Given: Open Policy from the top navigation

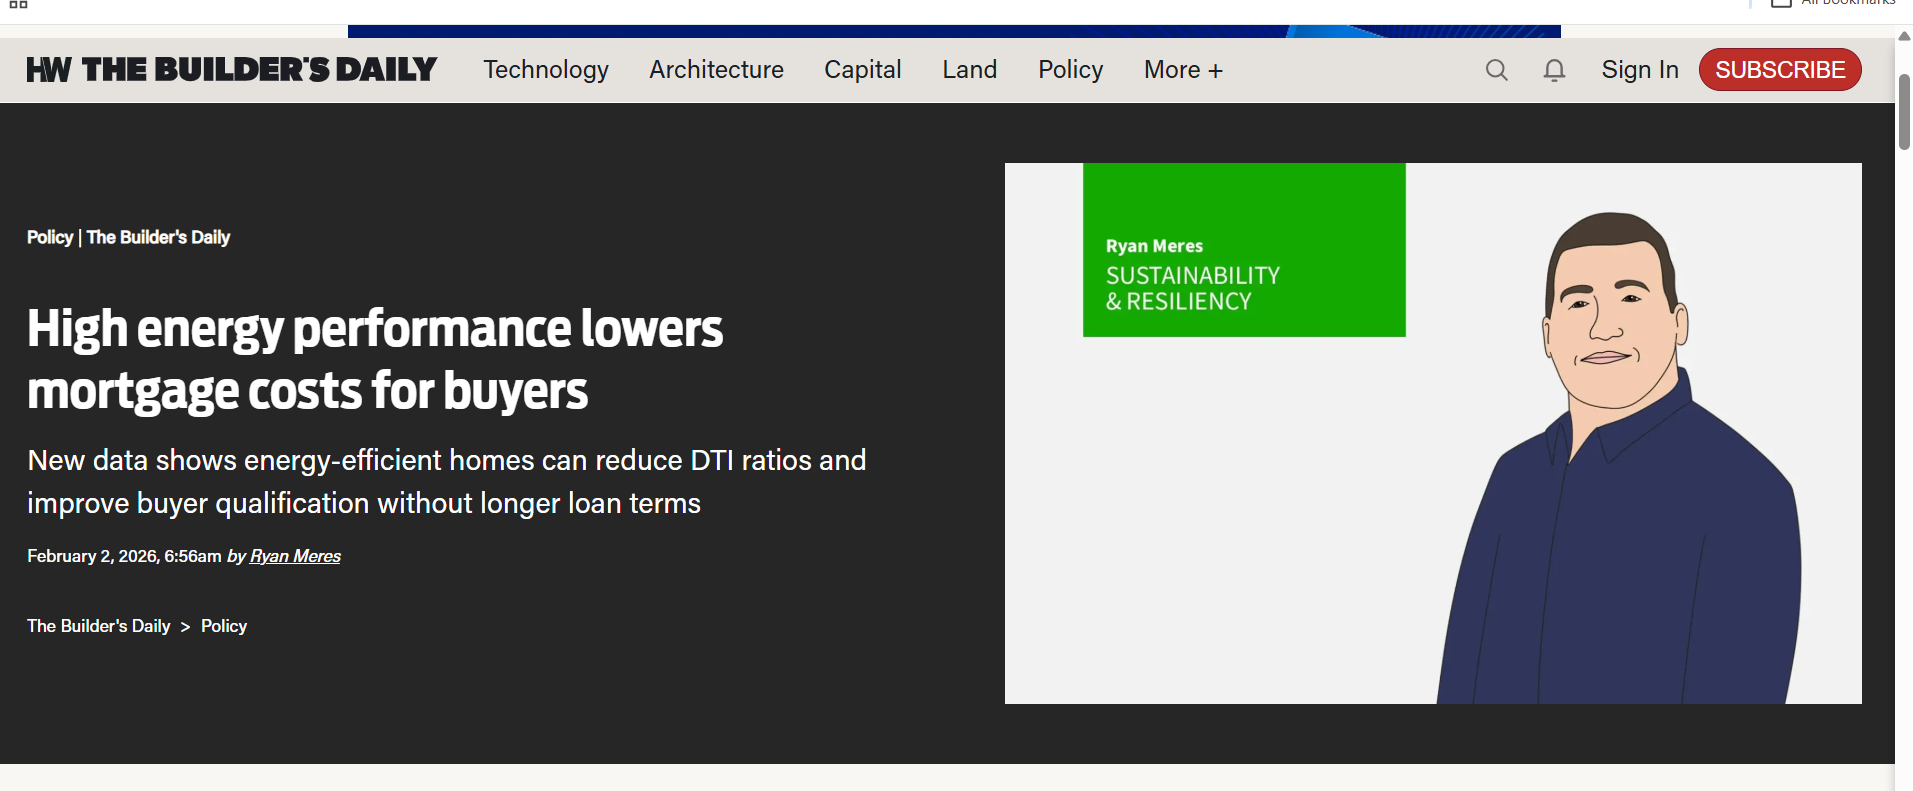Looking at the screenshot, I should tap(1070, 70).
